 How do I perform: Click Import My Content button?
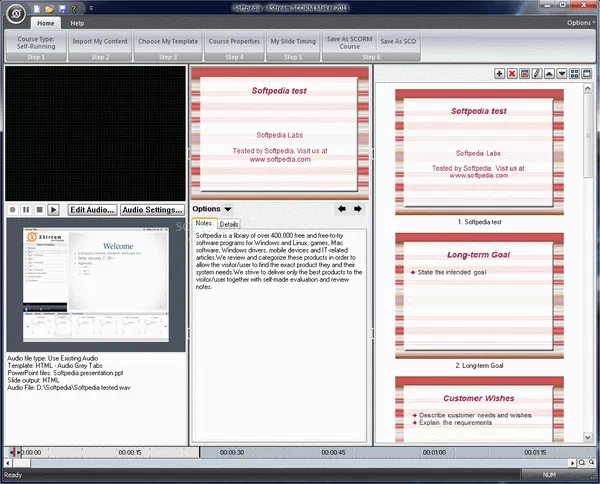pyautogui.click(x=100, y=41)
